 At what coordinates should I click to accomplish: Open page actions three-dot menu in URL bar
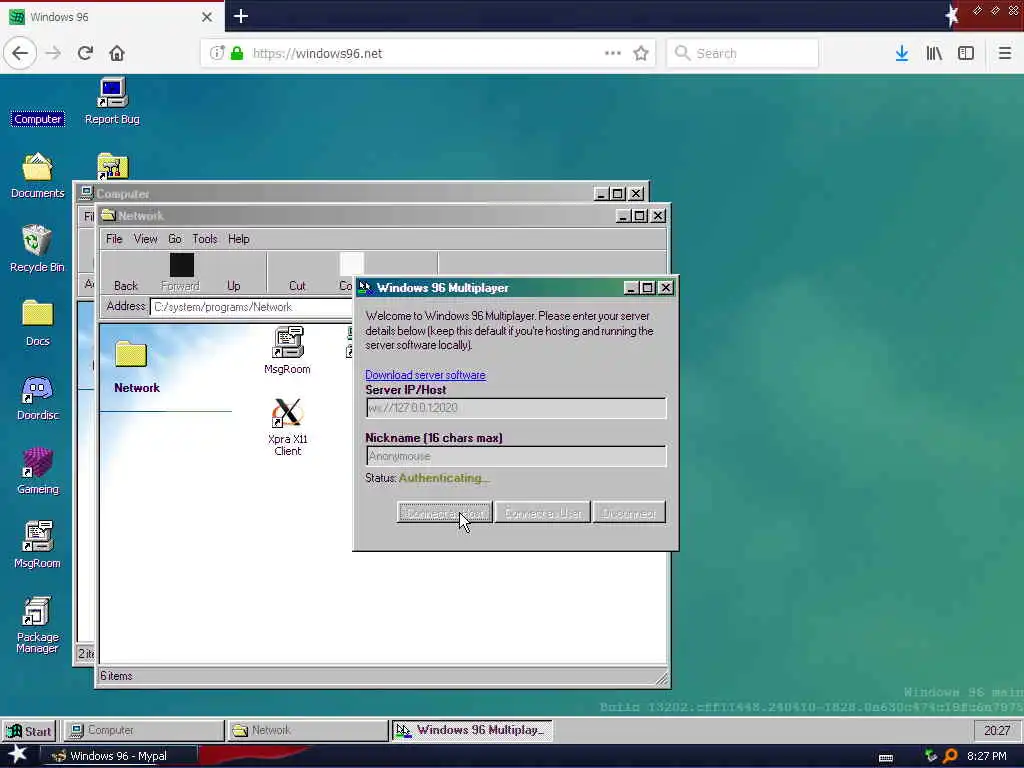point(613,54)
